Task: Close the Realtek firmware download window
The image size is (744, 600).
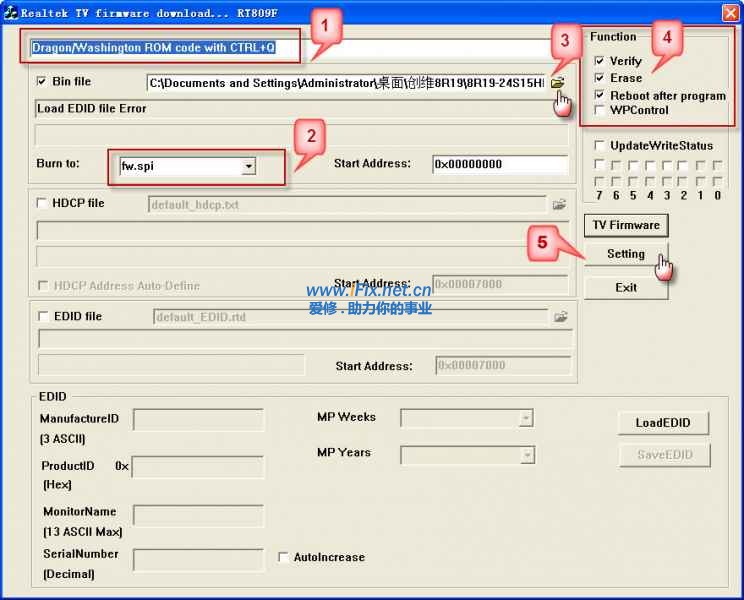Action: coord(730,12)
